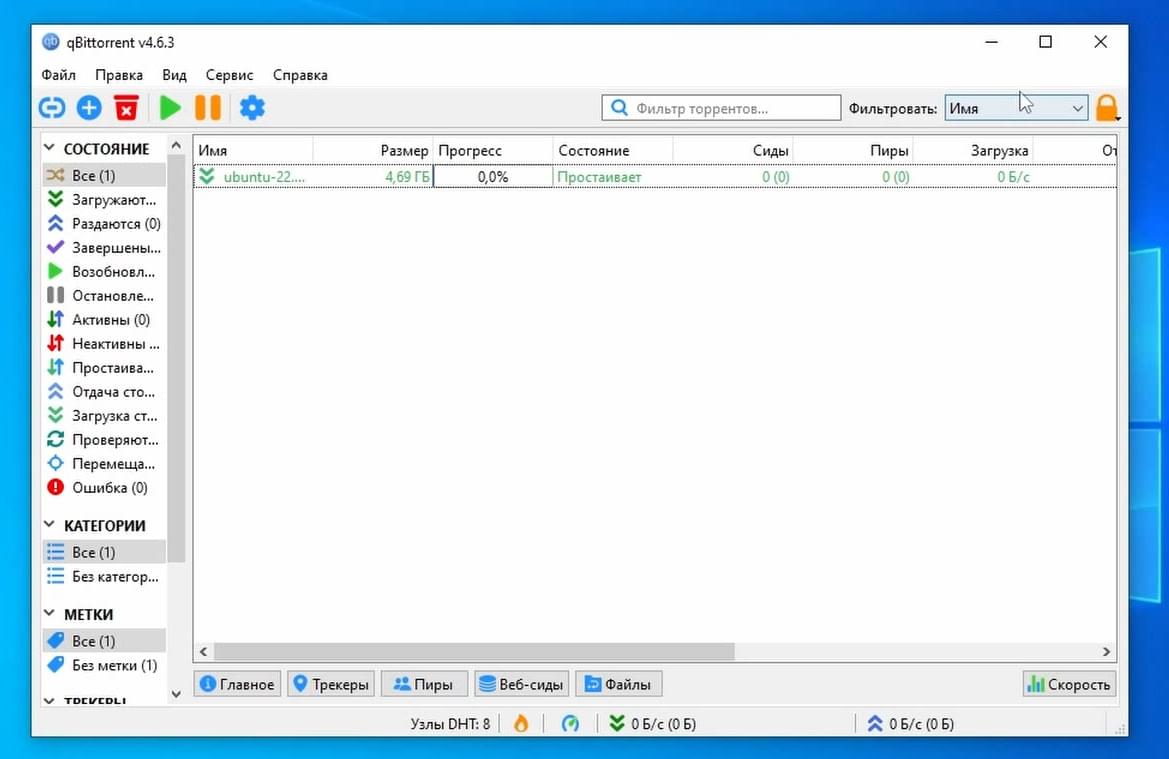Click the Скорость button
This screenshot has width=1169, height=759.
tap(1069, 684)
